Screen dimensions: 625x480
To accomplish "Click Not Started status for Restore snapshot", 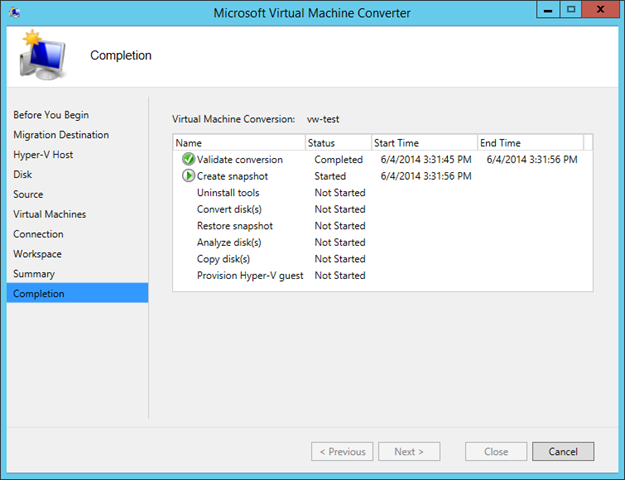I will coord(340,226).
